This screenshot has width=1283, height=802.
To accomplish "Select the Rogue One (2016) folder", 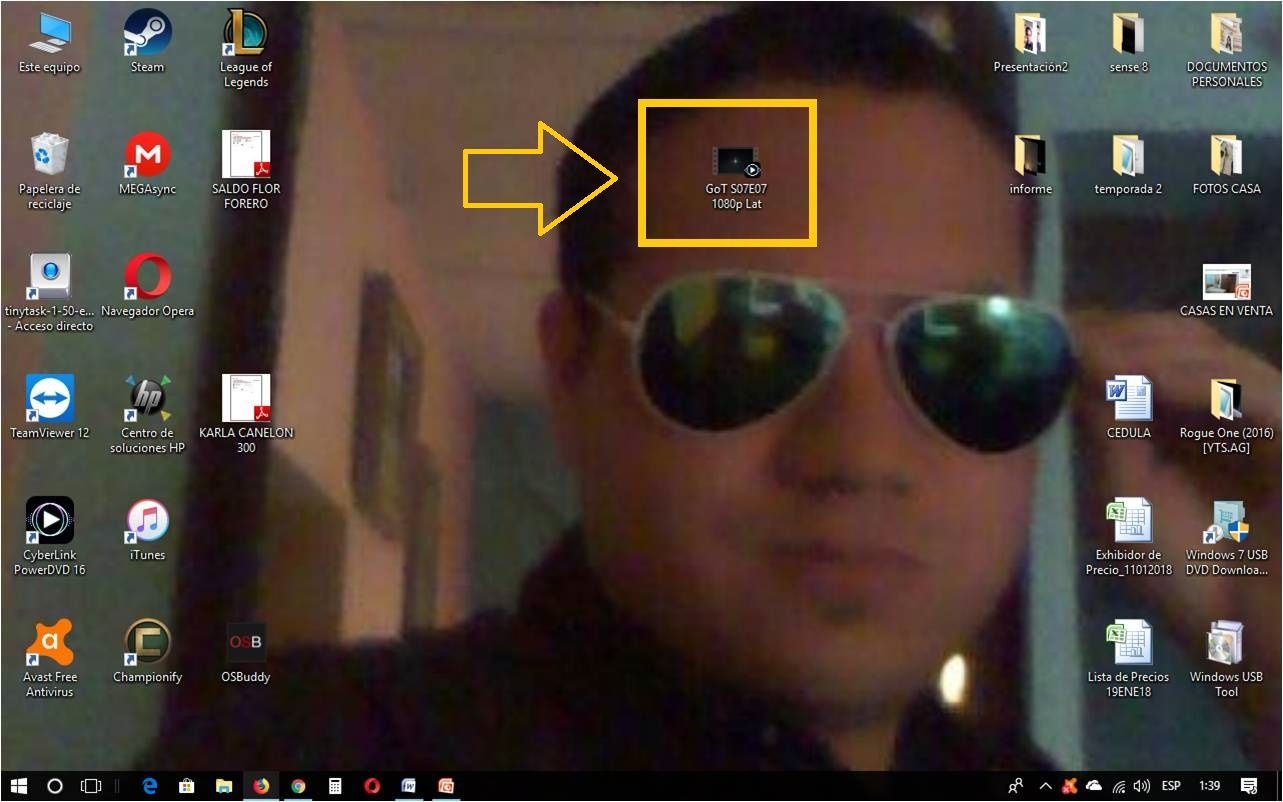I will click(1226, 416).
